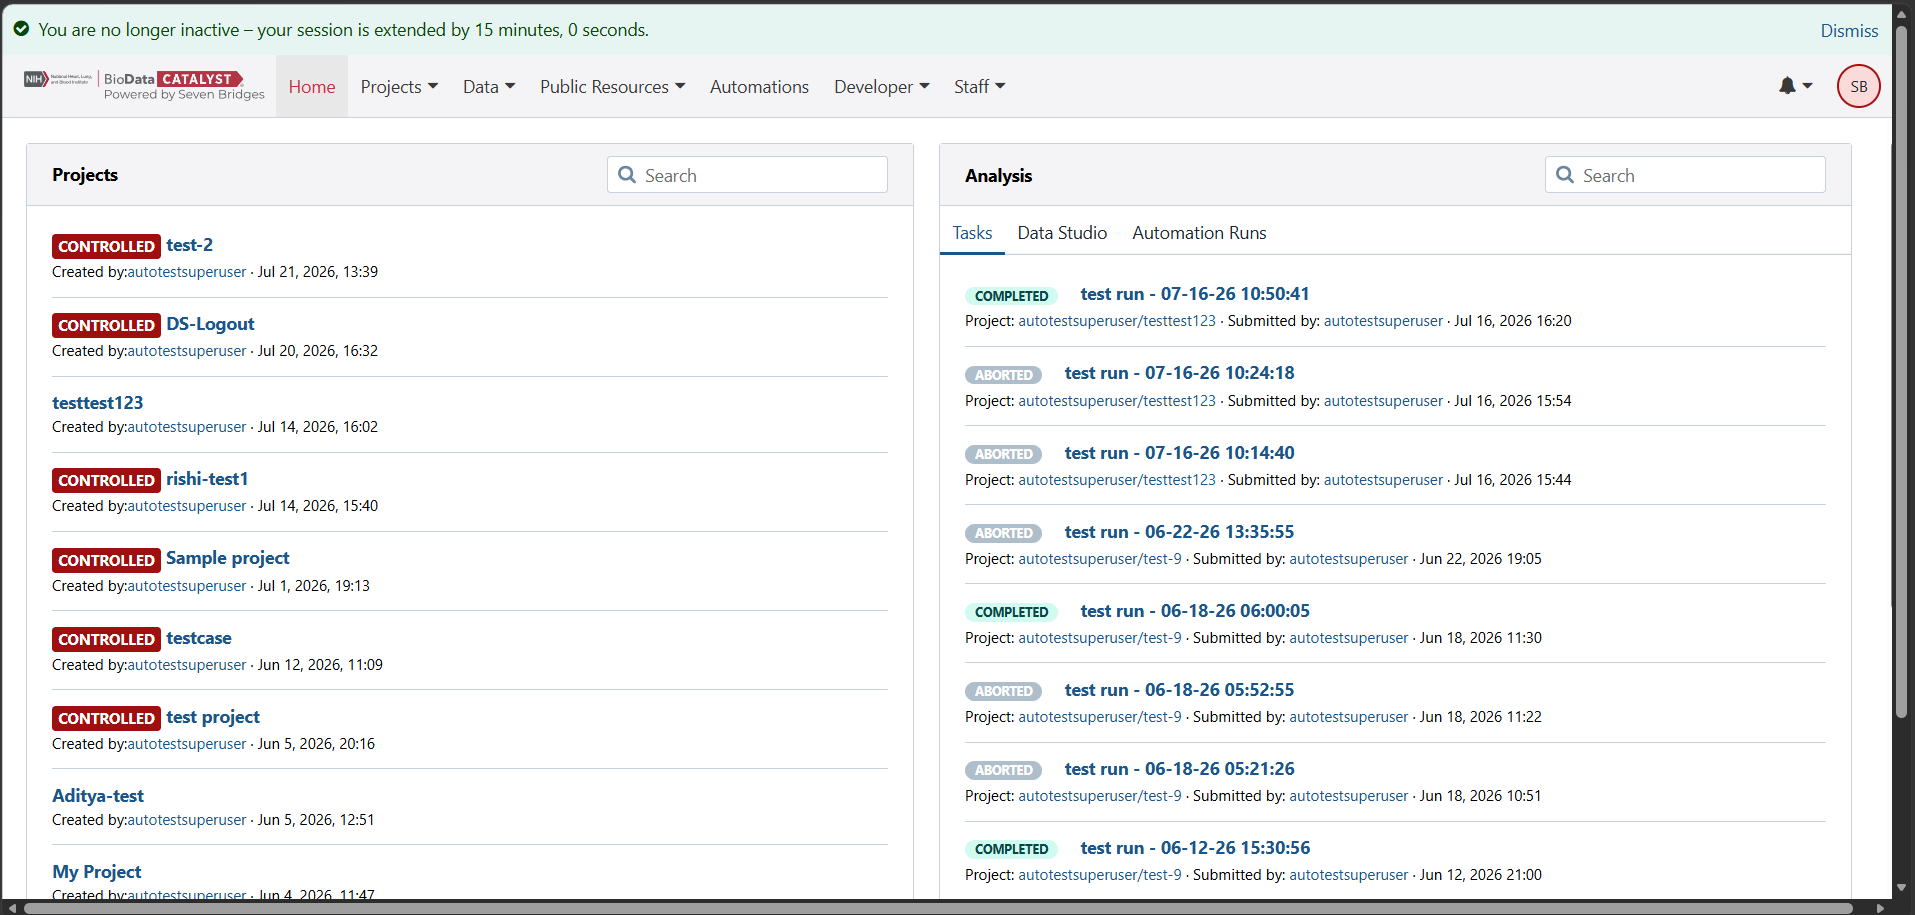Click autotestsuperuser creator of test-2 project
This screenshot has width=1915, height=915.
click(187, 272)
